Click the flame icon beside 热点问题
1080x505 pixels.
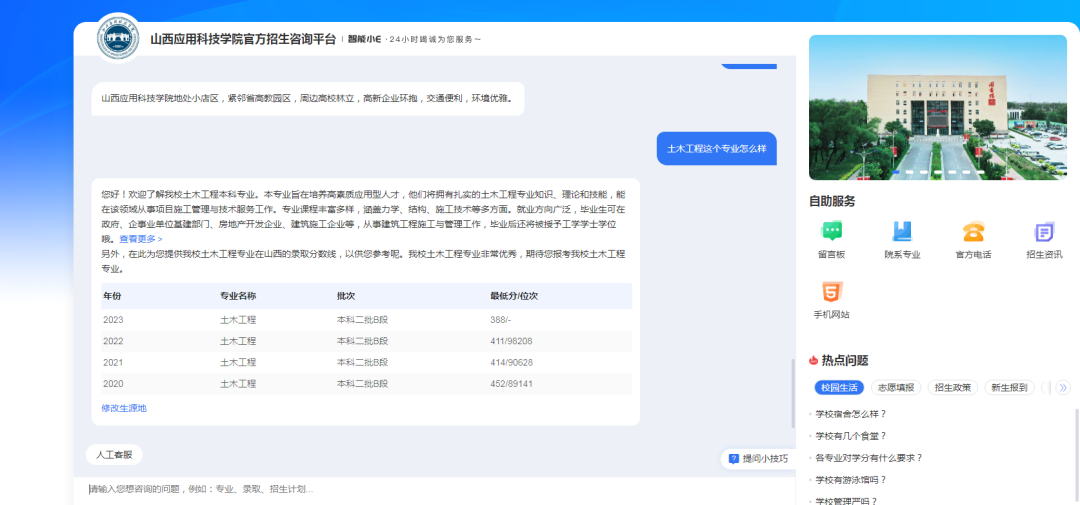coord(814,361)
